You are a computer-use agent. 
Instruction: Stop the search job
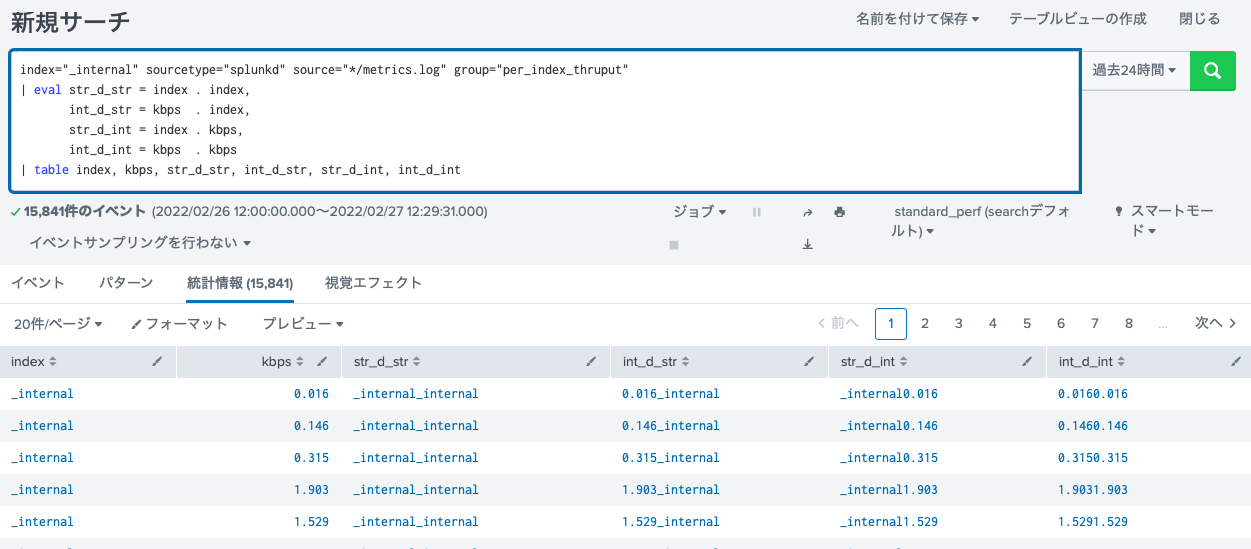pyautogui.click(x=674, y=244)
